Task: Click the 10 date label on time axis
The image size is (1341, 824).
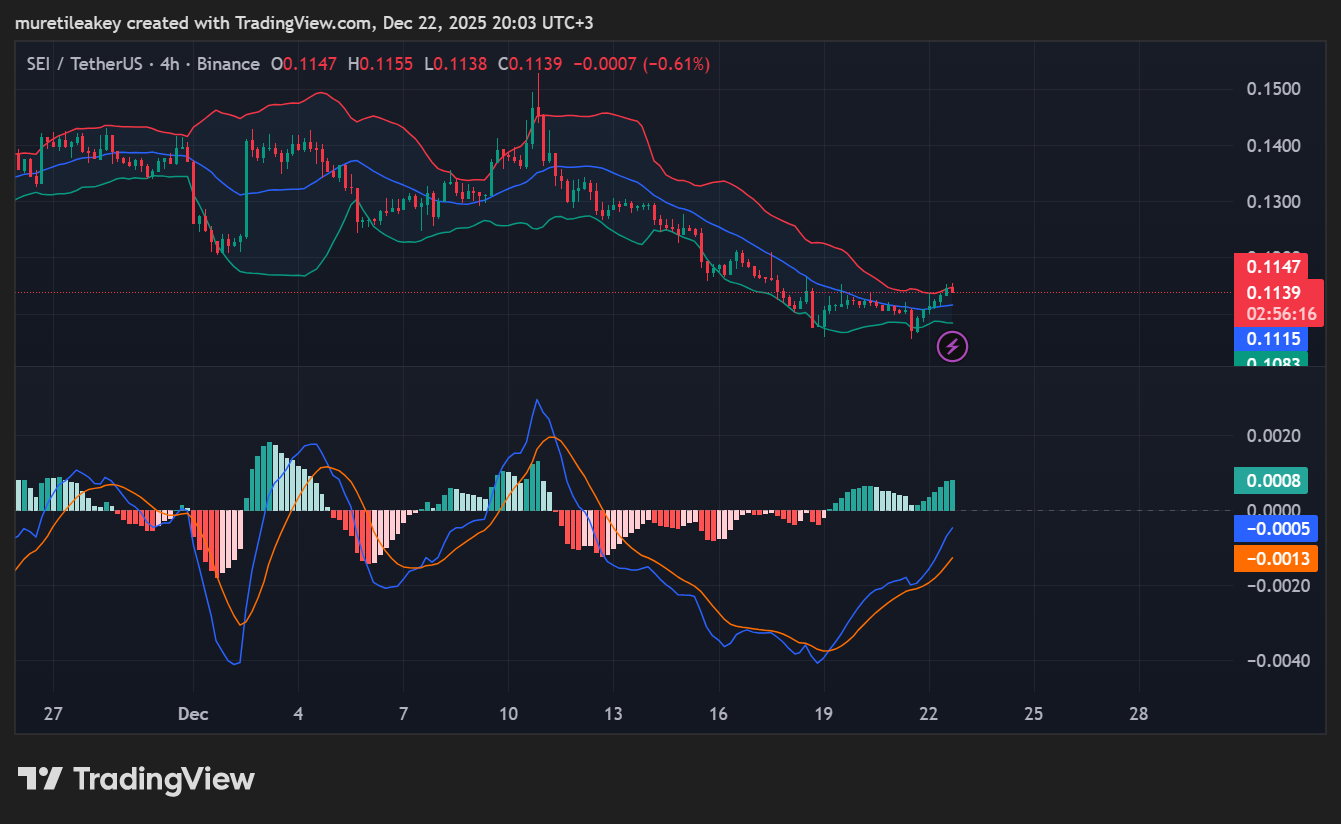Action: (508, 714)
